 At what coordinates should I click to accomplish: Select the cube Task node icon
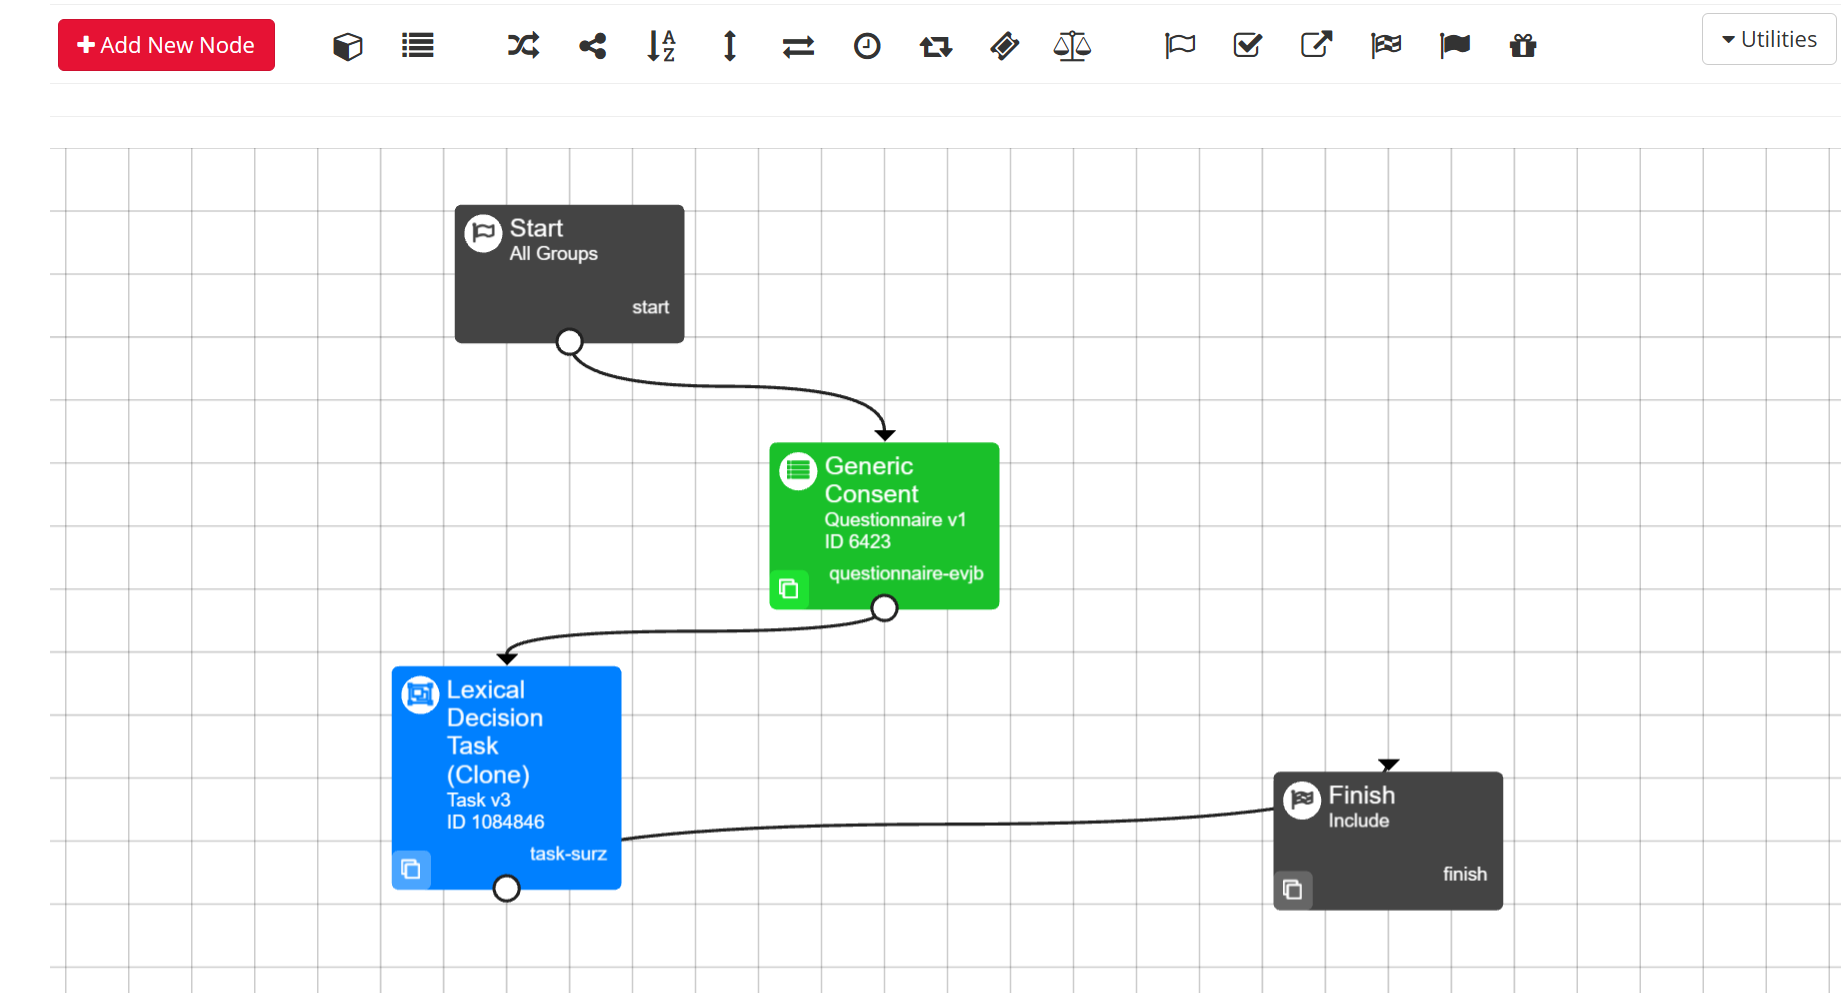click(347, 46)
